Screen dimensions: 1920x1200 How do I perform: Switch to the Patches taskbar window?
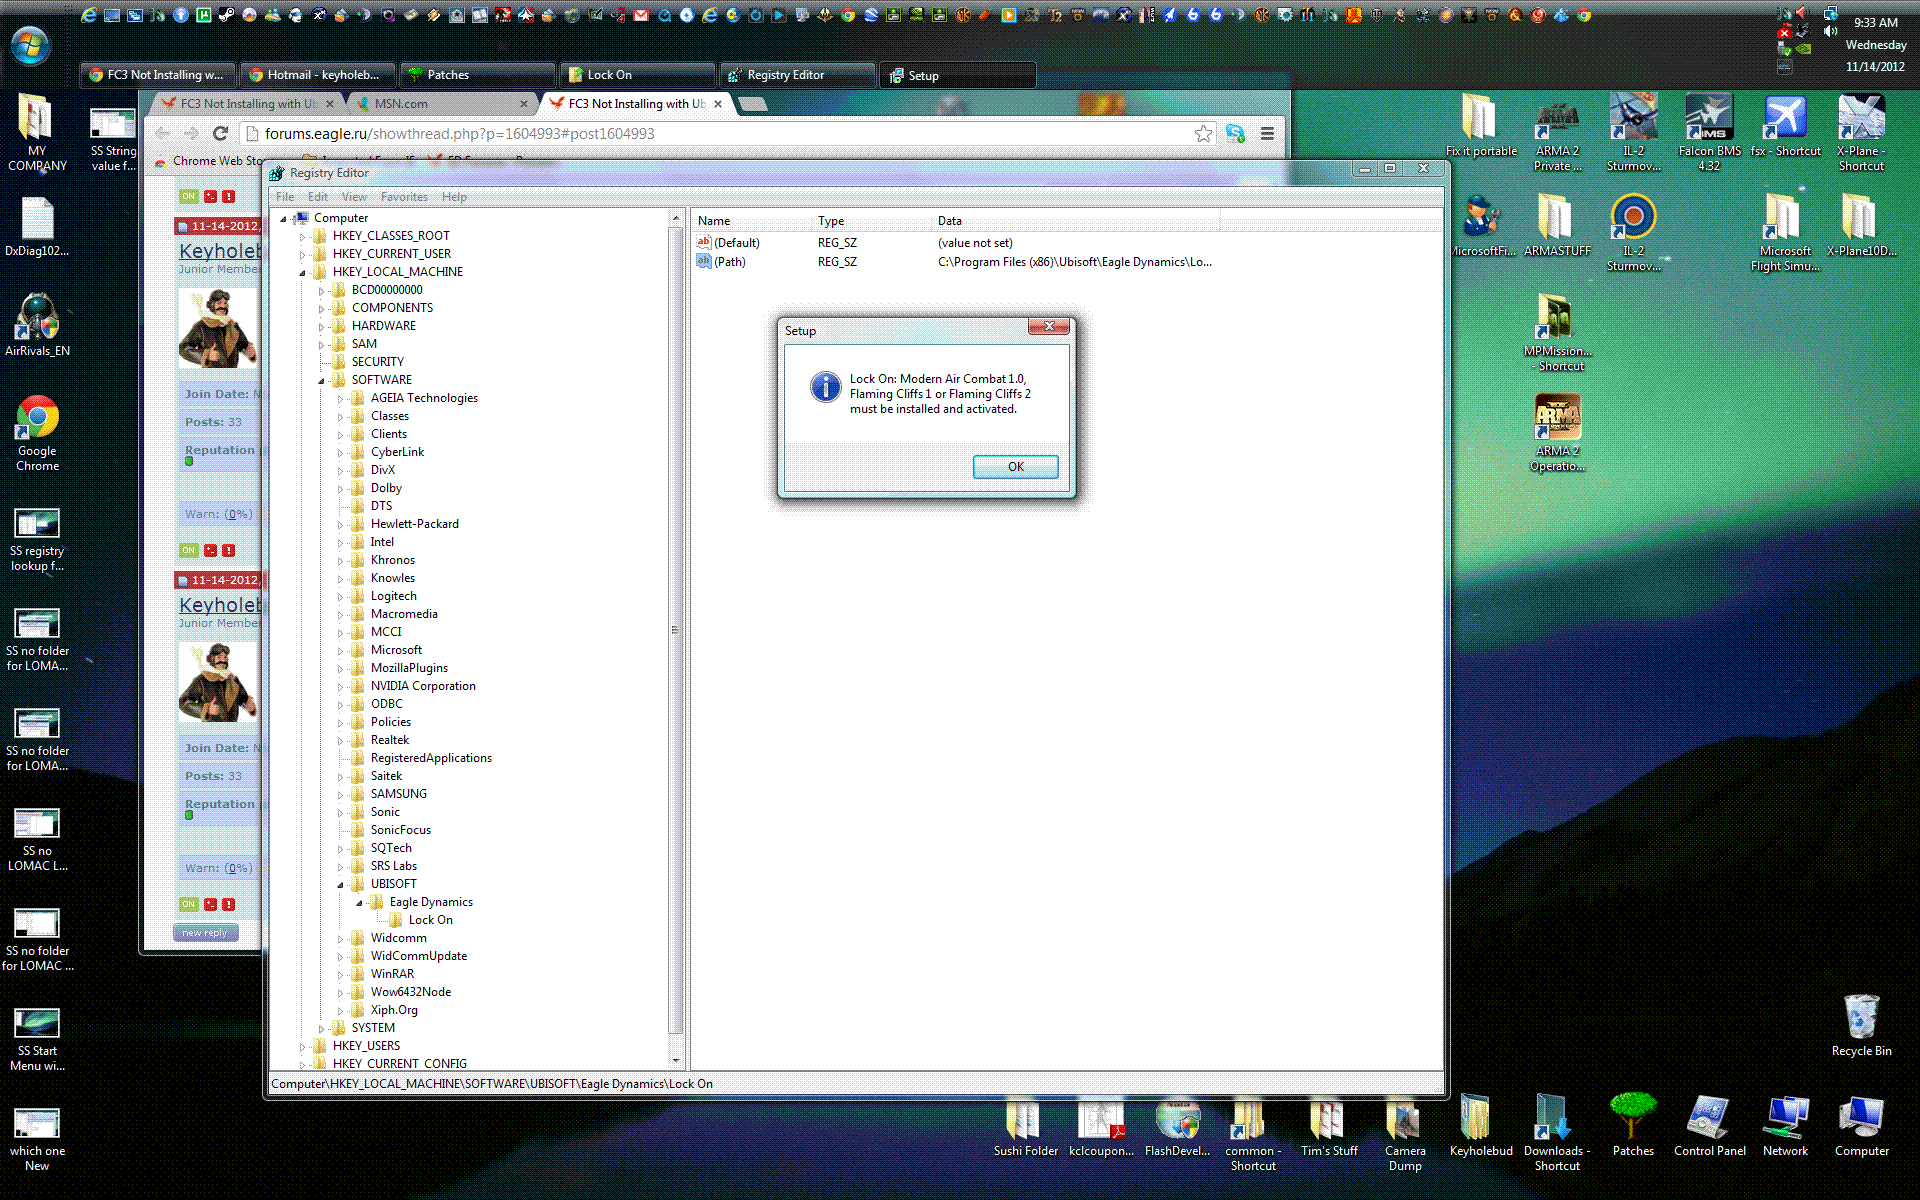478,75
